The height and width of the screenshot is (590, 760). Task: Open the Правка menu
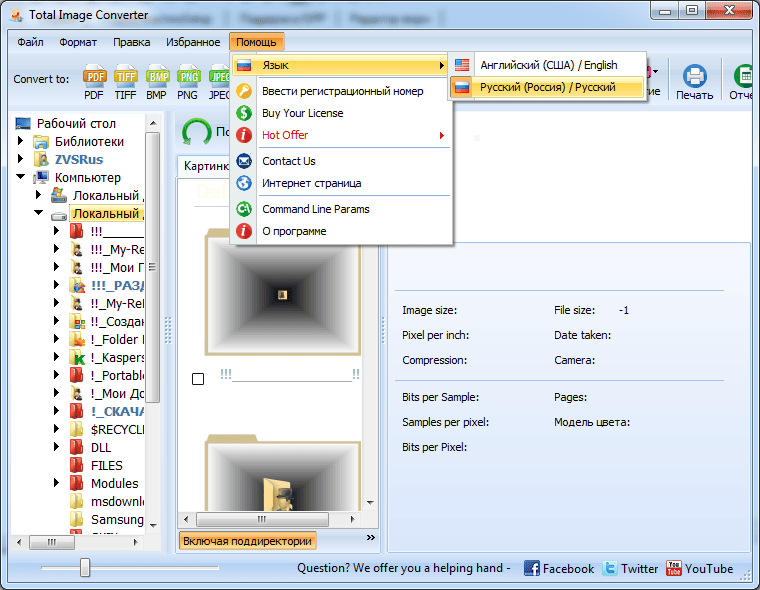131,42
